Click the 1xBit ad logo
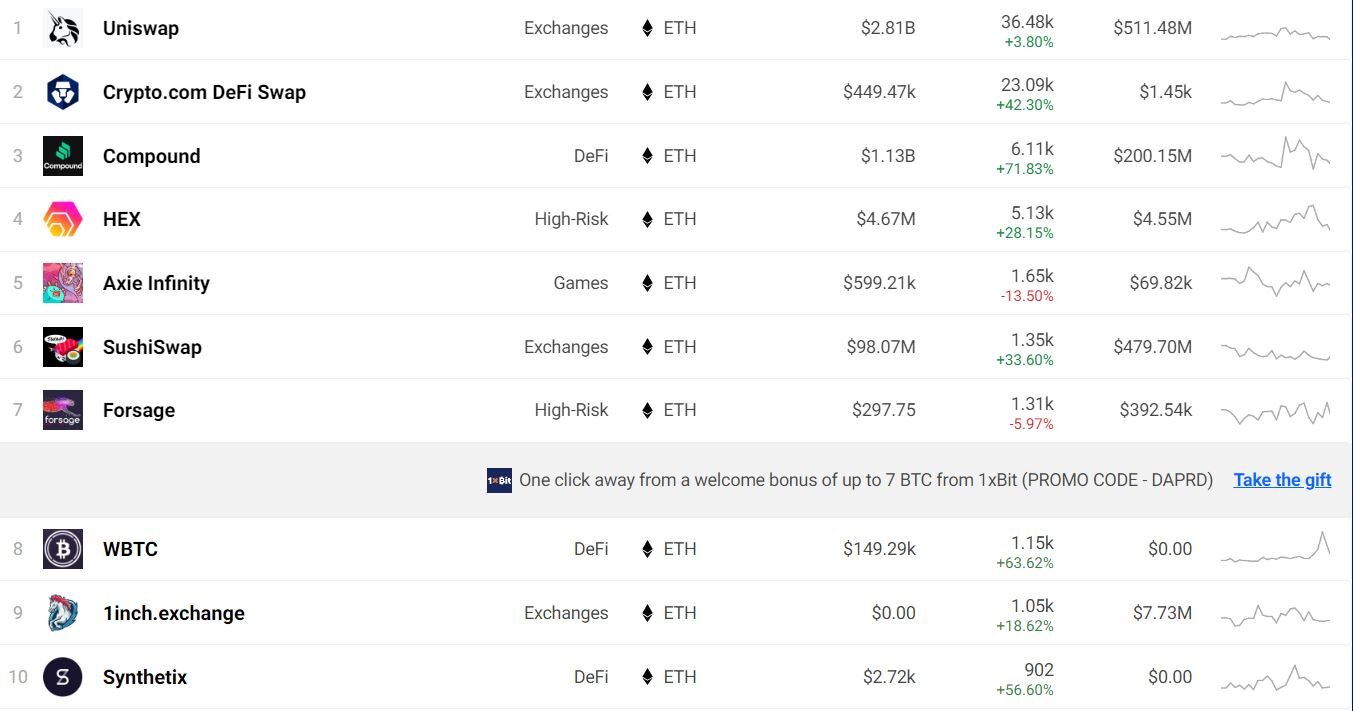This screenshot has width=1353, height=711. (x=499, y=480)
